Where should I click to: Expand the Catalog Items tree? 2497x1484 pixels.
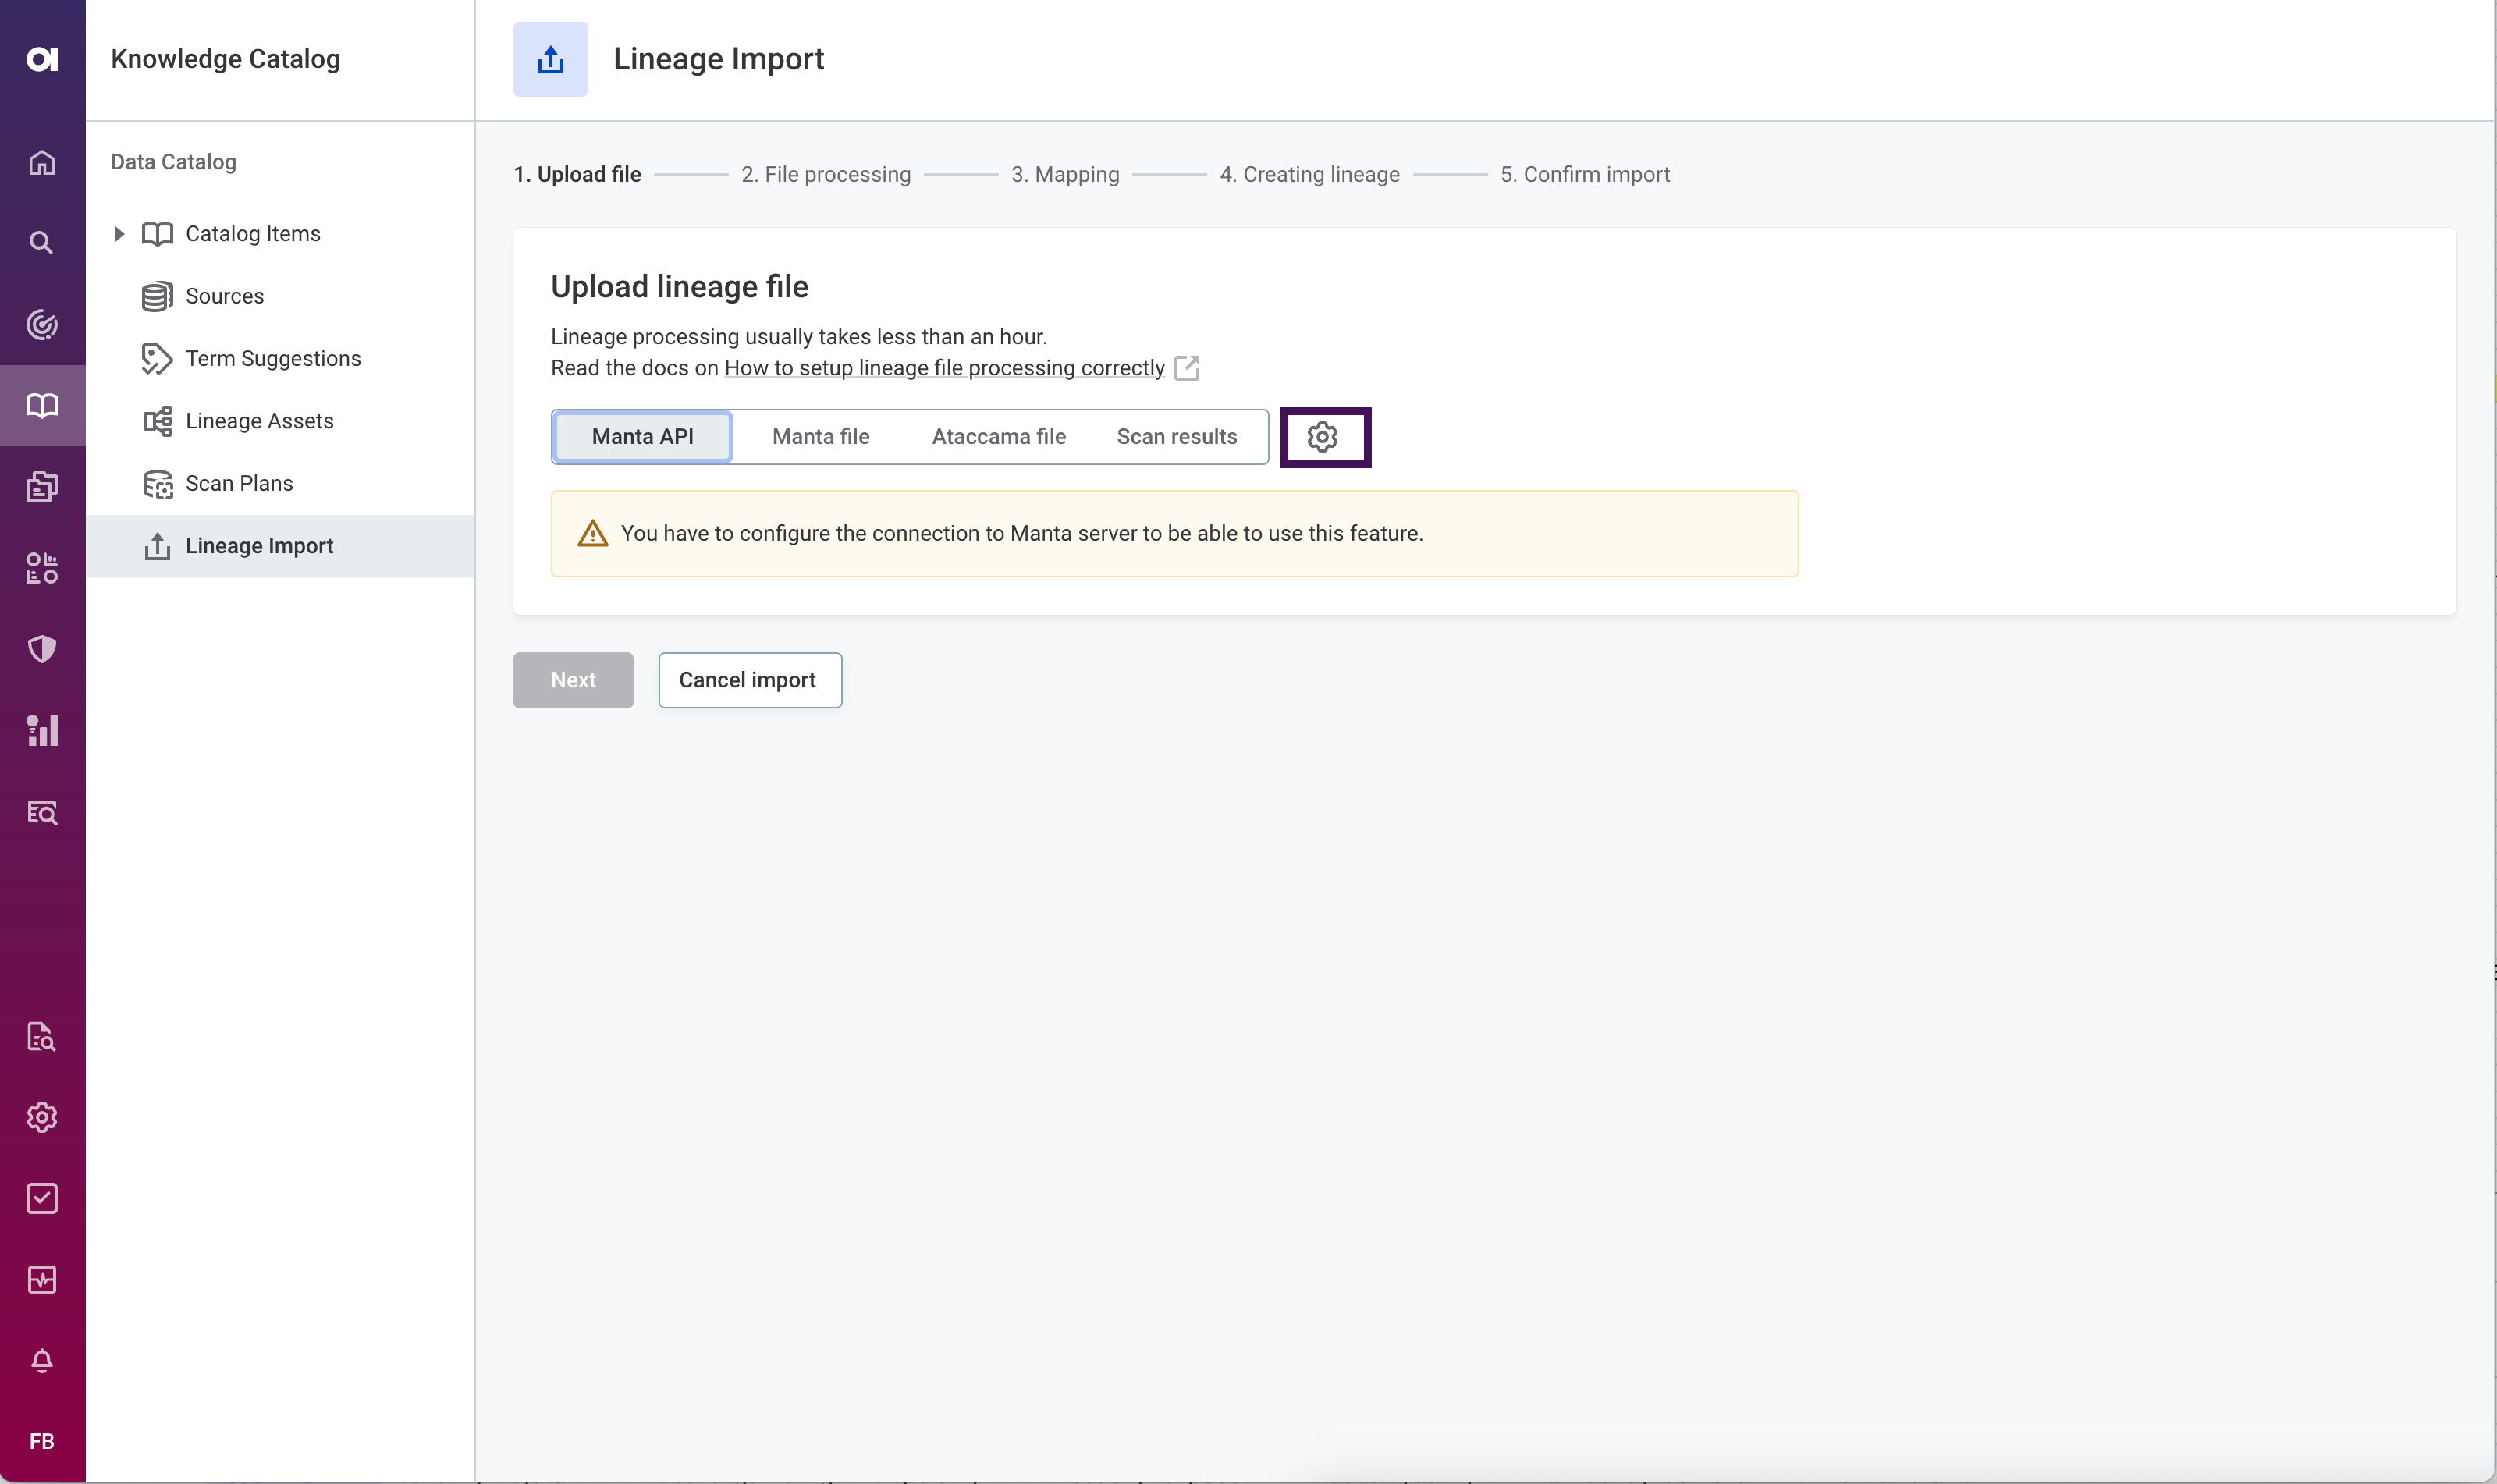(120, 233)
